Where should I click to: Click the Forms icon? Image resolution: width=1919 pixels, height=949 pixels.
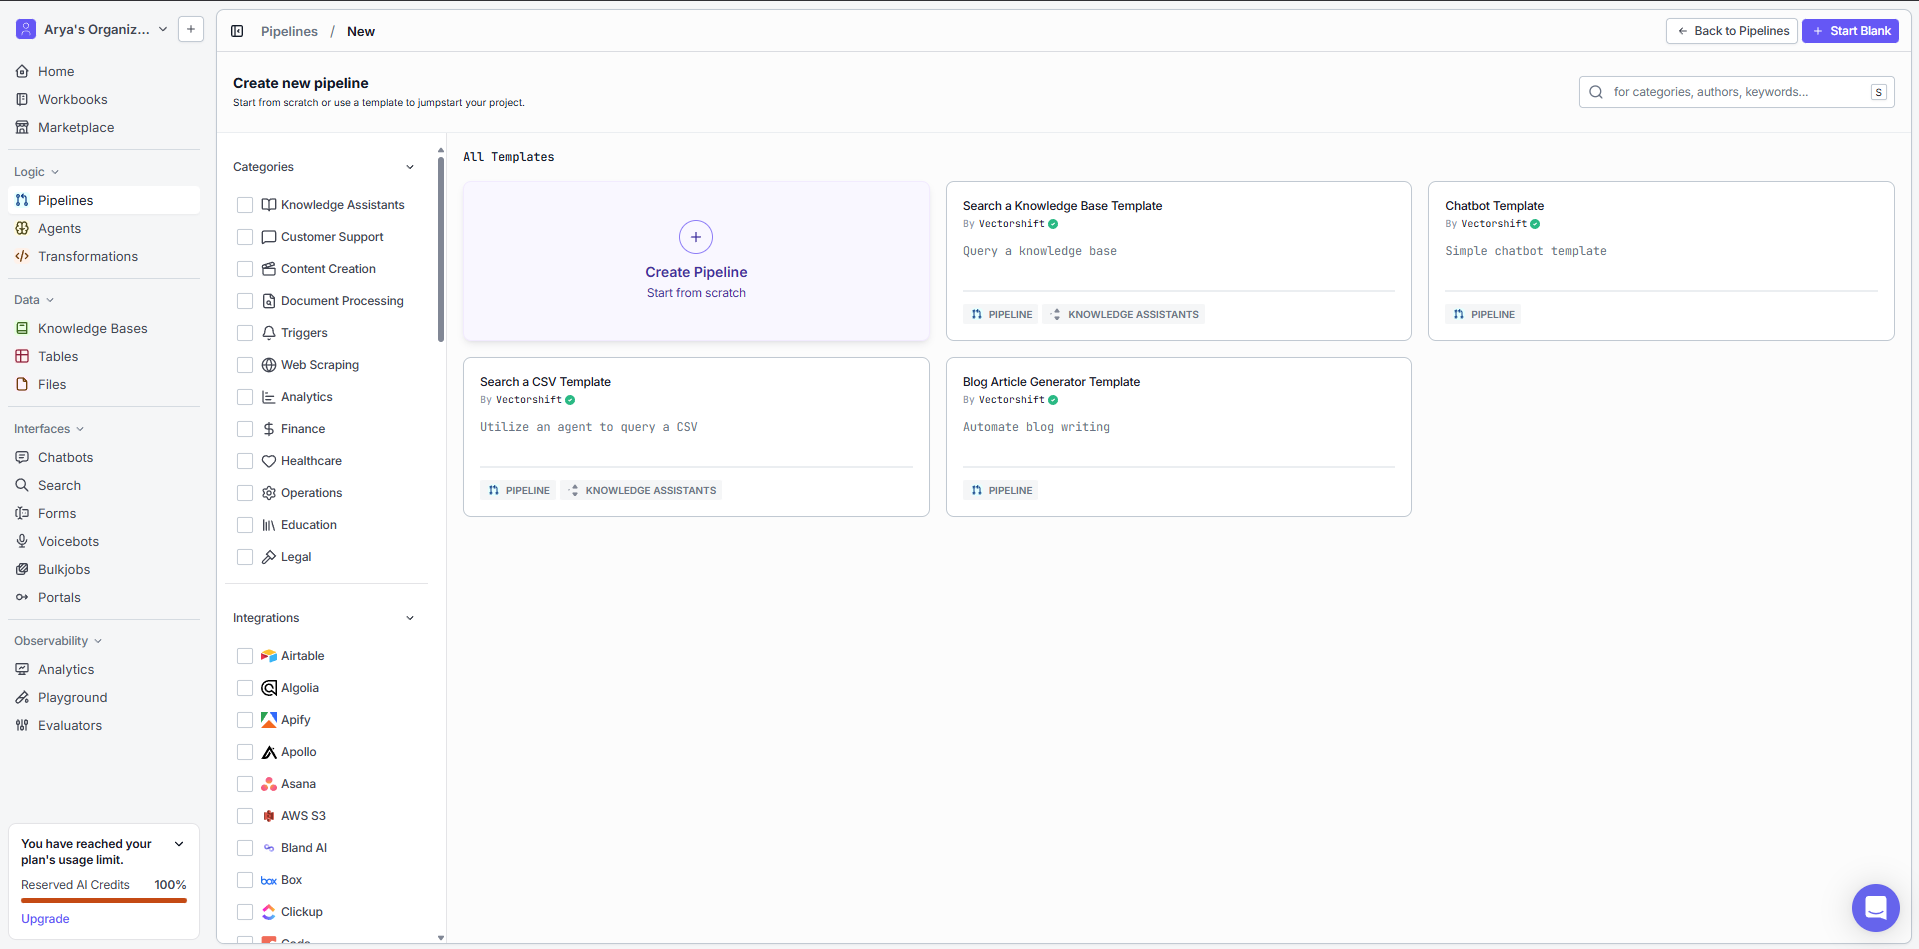22,513
